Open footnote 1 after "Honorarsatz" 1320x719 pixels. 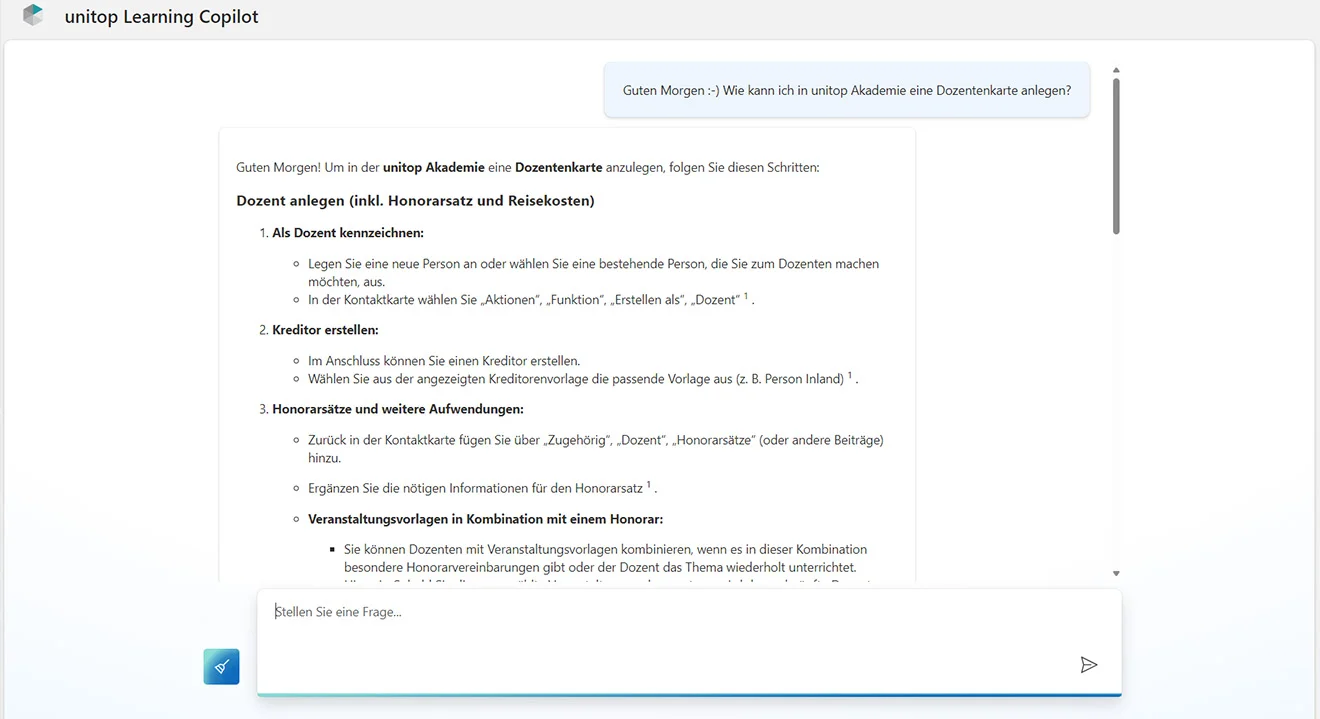[x=649, y=485]
